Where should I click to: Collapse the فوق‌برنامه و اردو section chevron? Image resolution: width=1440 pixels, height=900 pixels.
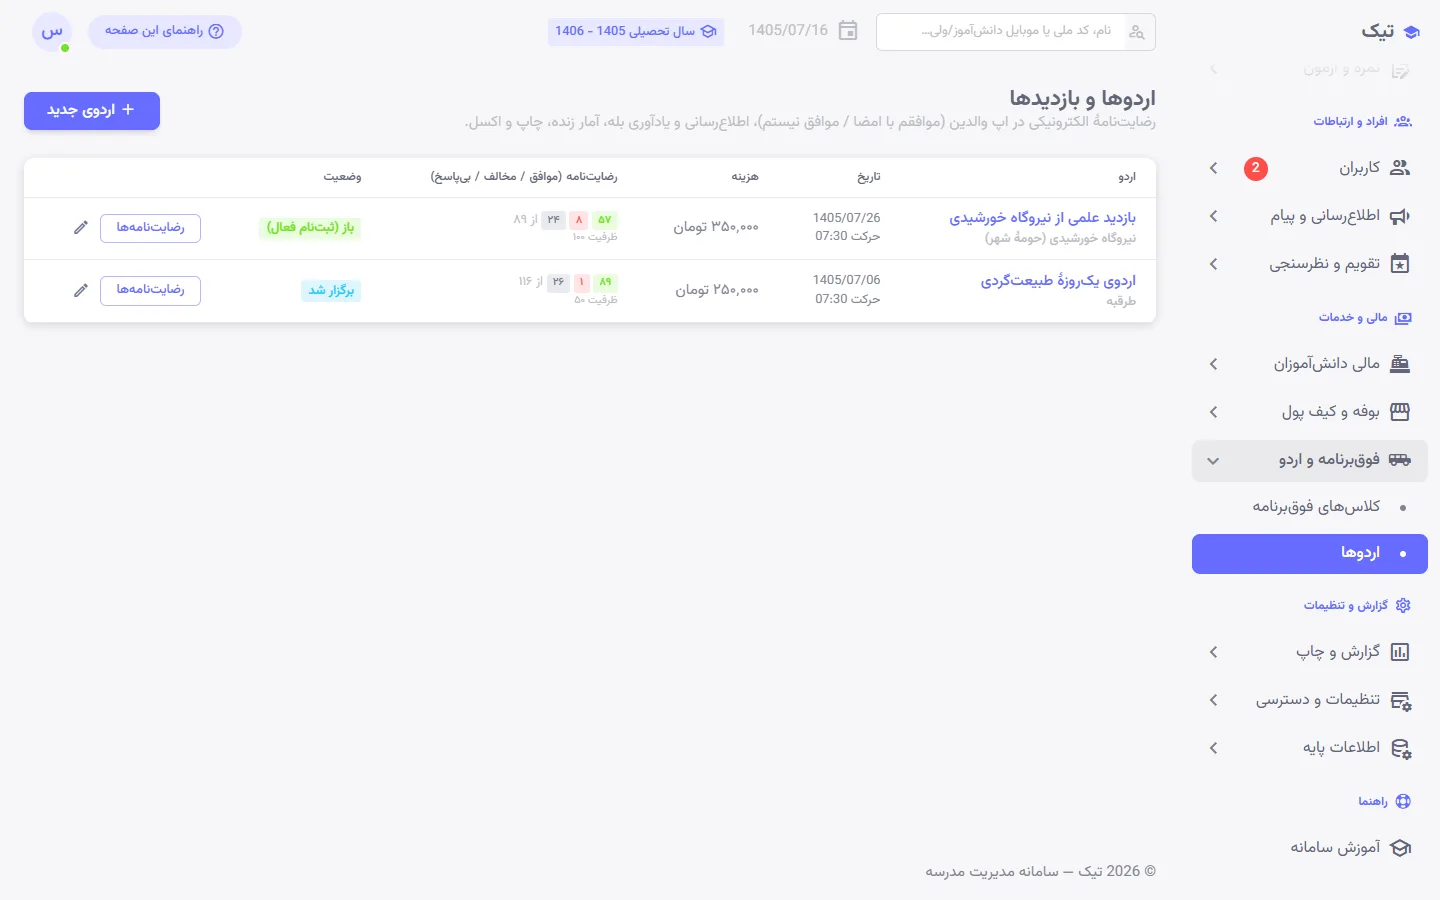[1213, 461]
